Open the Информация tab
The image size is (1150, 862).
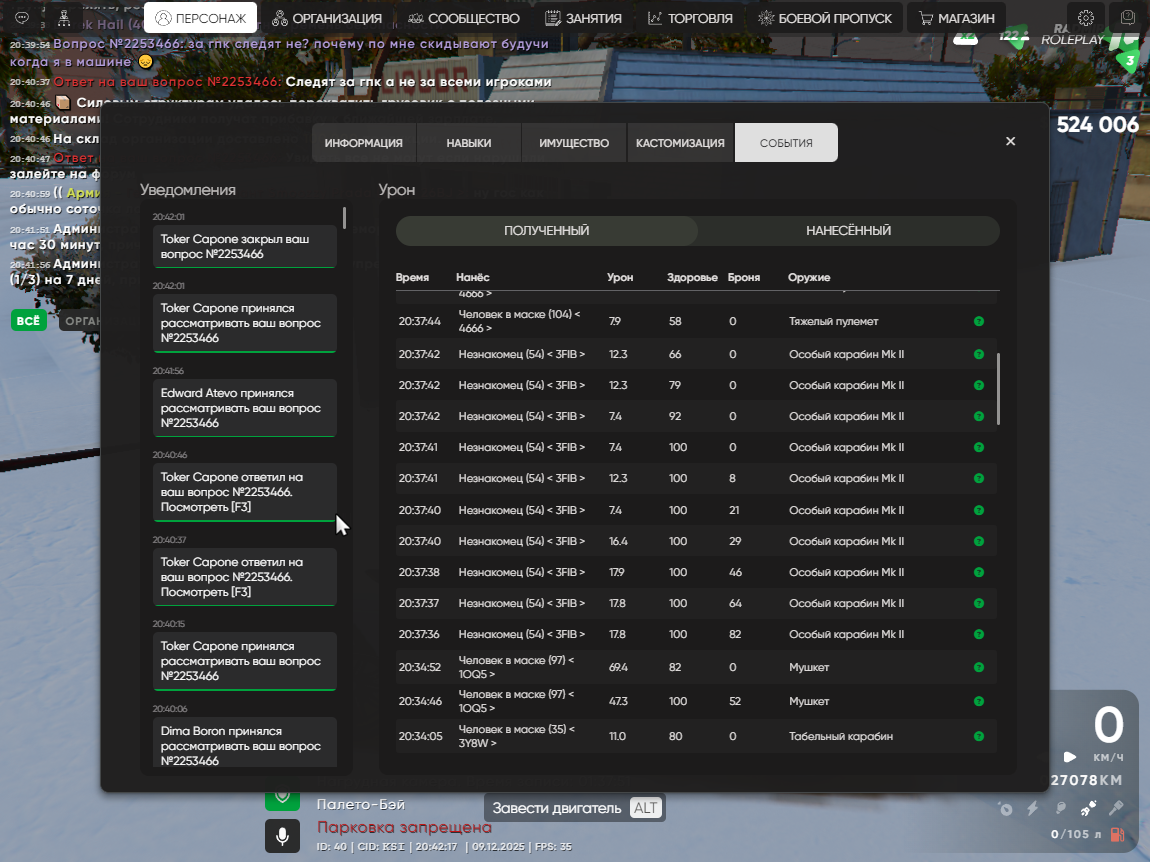pyautogui.click(x=363, y=143)
